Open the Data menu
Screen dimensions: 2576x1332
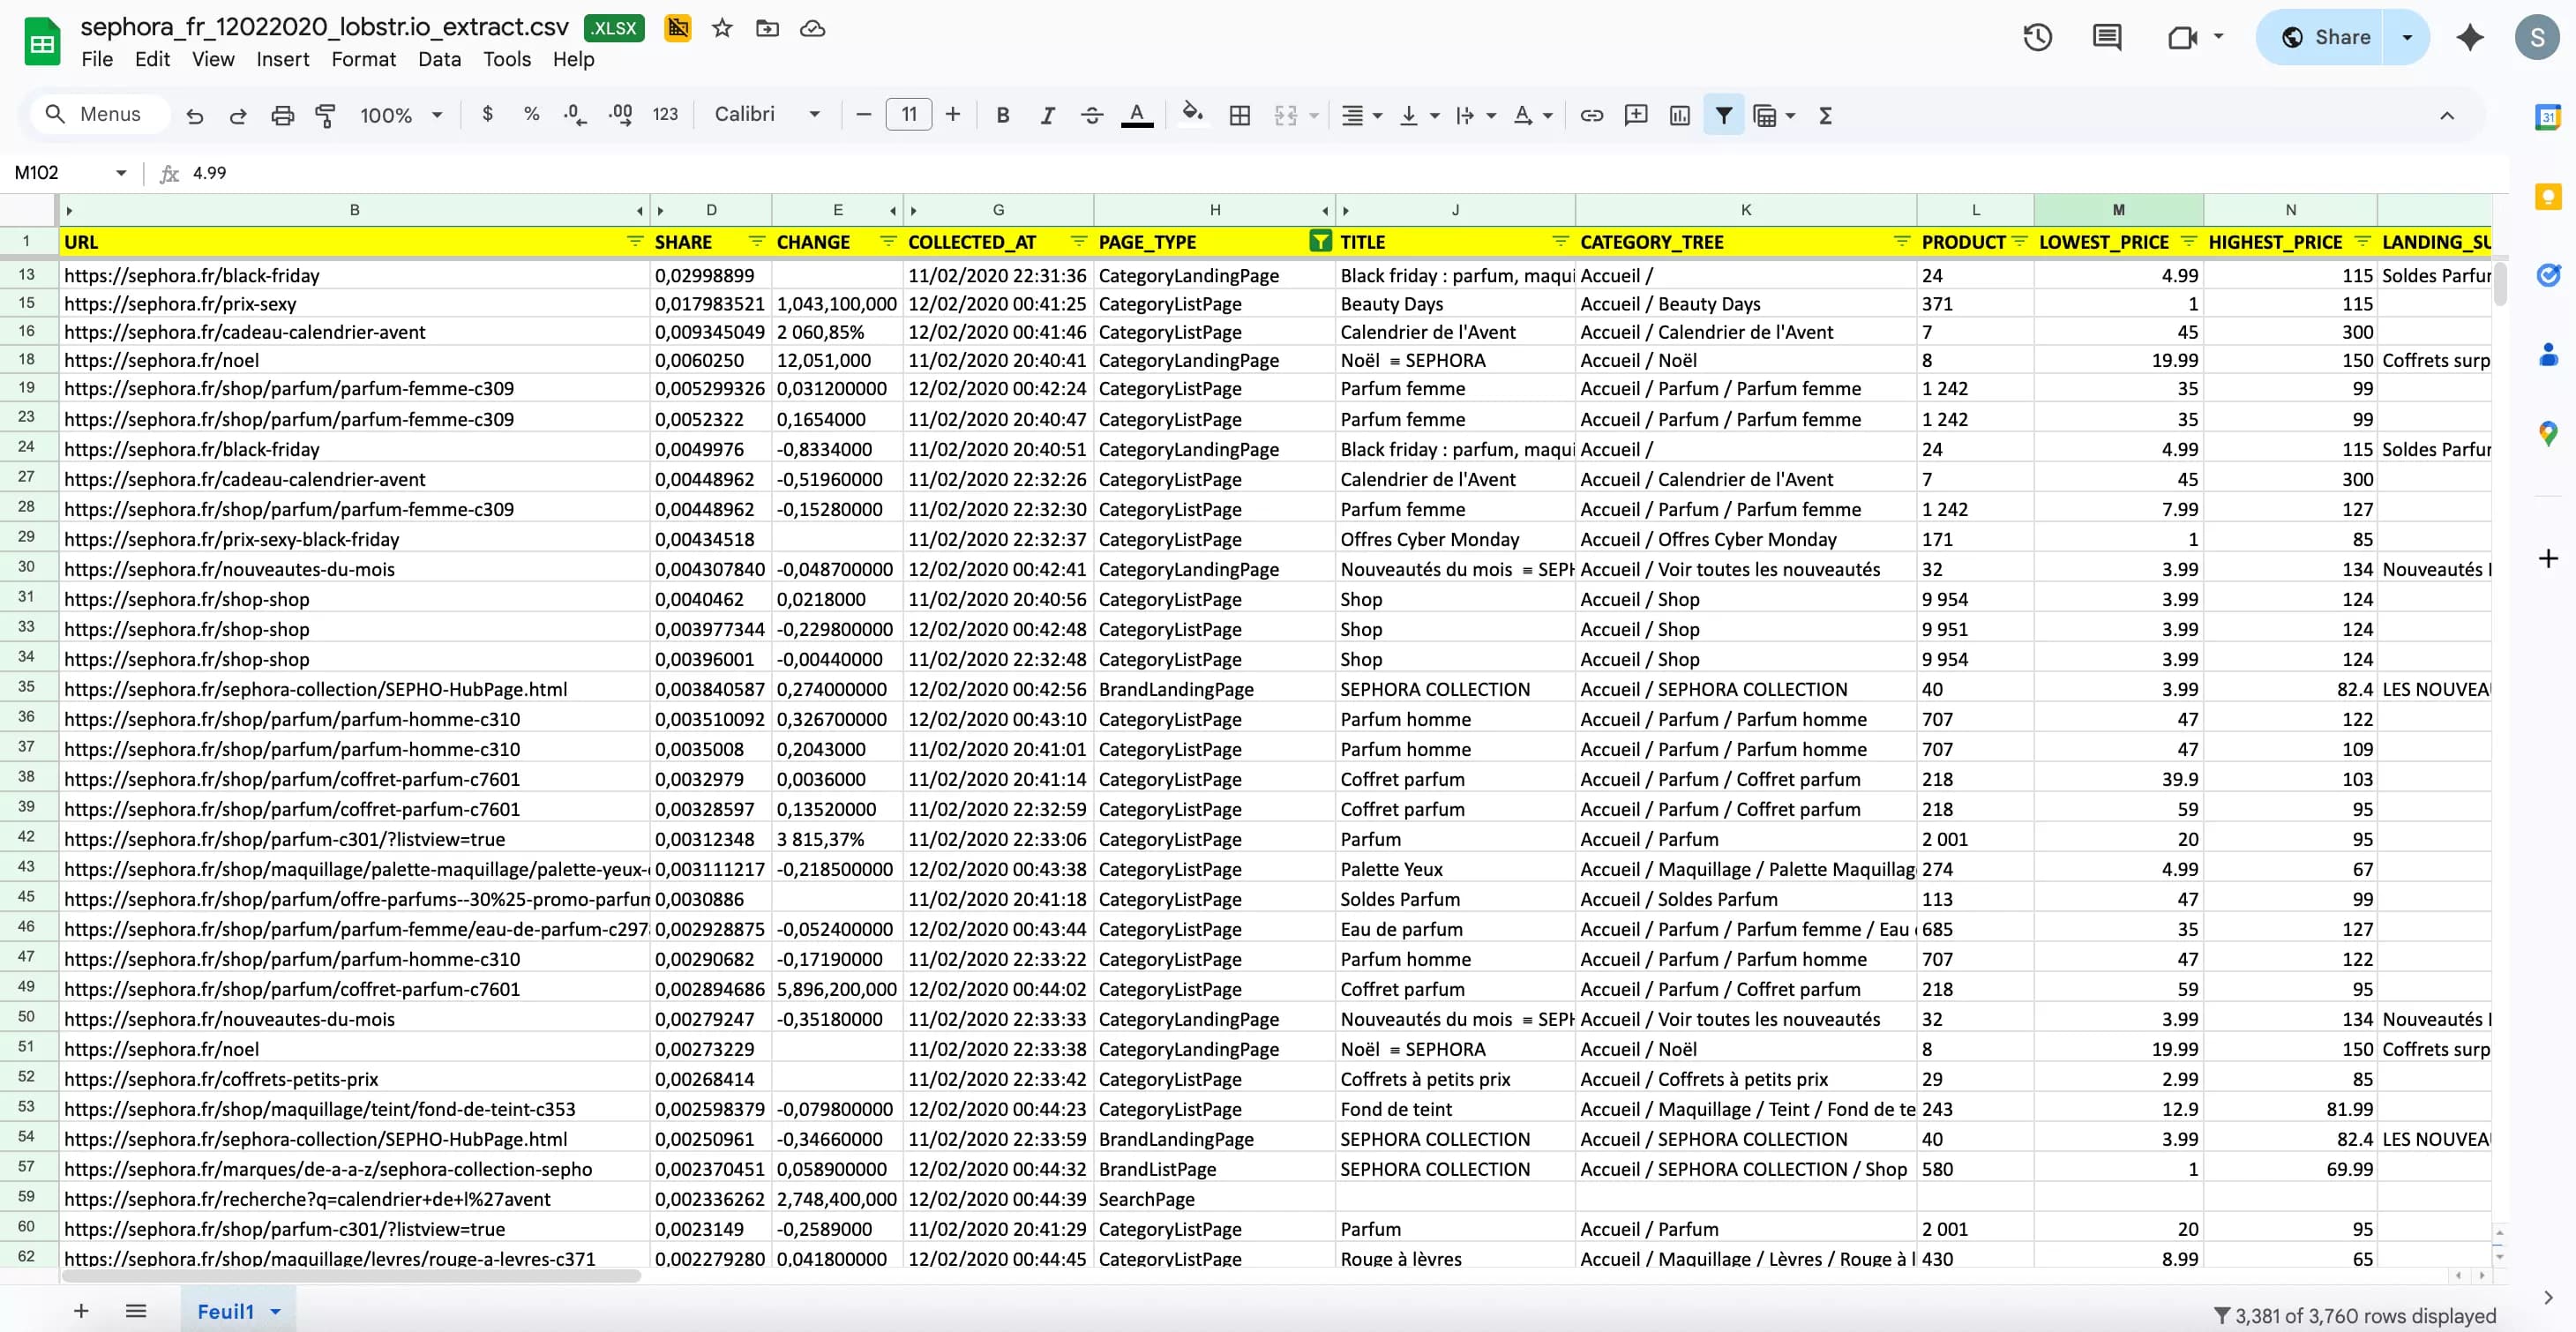click(x=438, y=59)
